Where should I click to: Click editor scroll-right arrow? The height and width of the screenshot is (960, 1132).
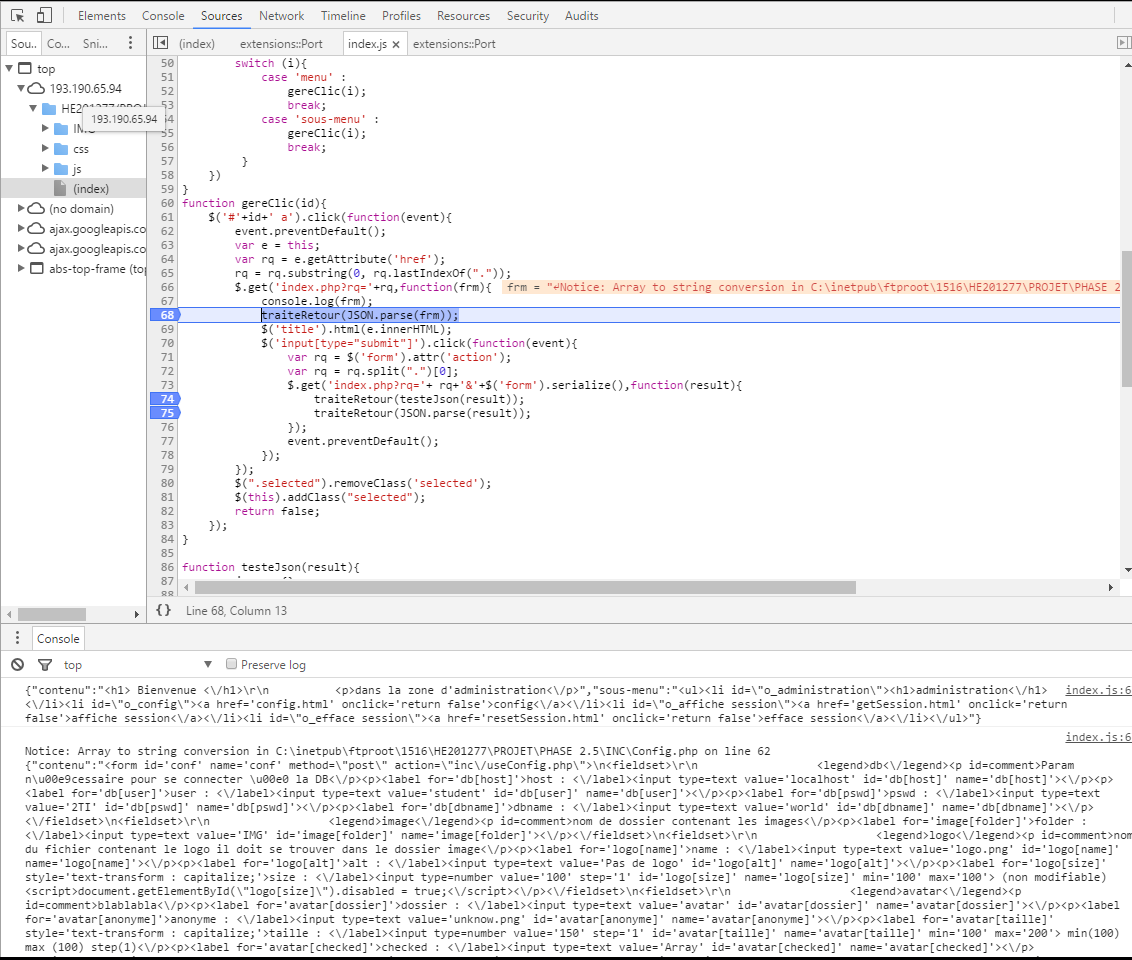click(x=1110, y=588)
